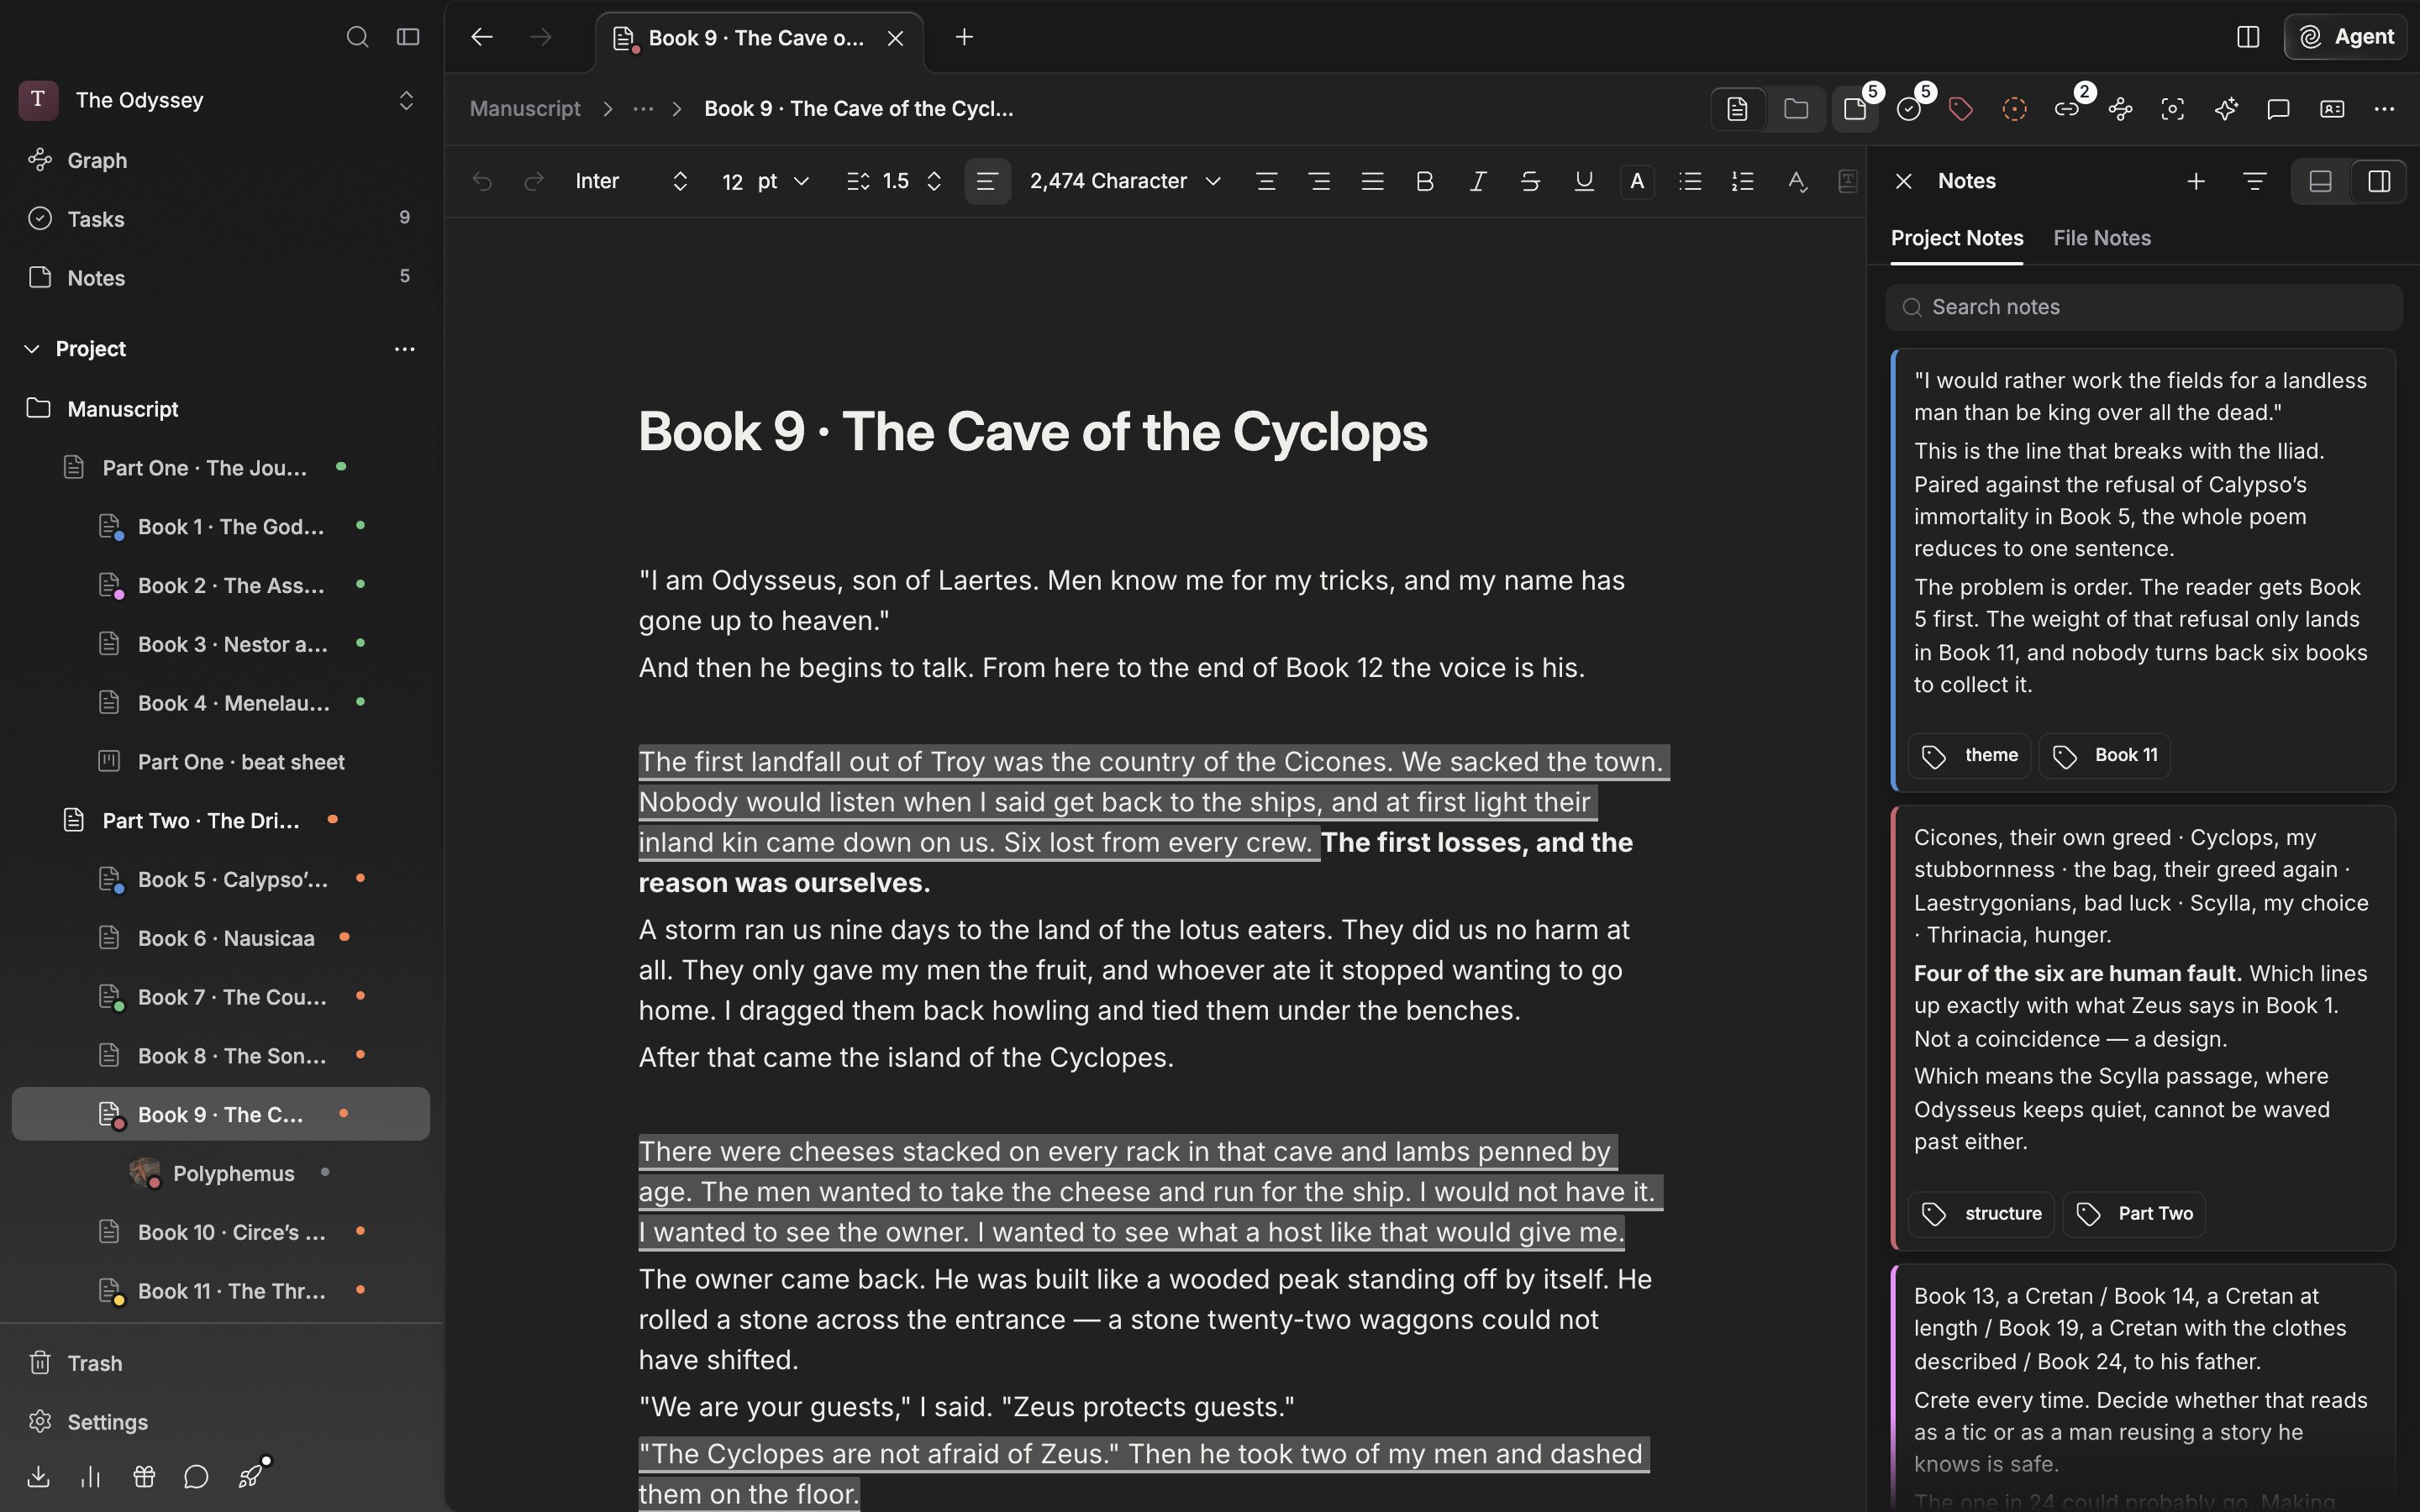
Task: Run the spell check A icon
Action: pyautogui.click(x=1797, y=181)
